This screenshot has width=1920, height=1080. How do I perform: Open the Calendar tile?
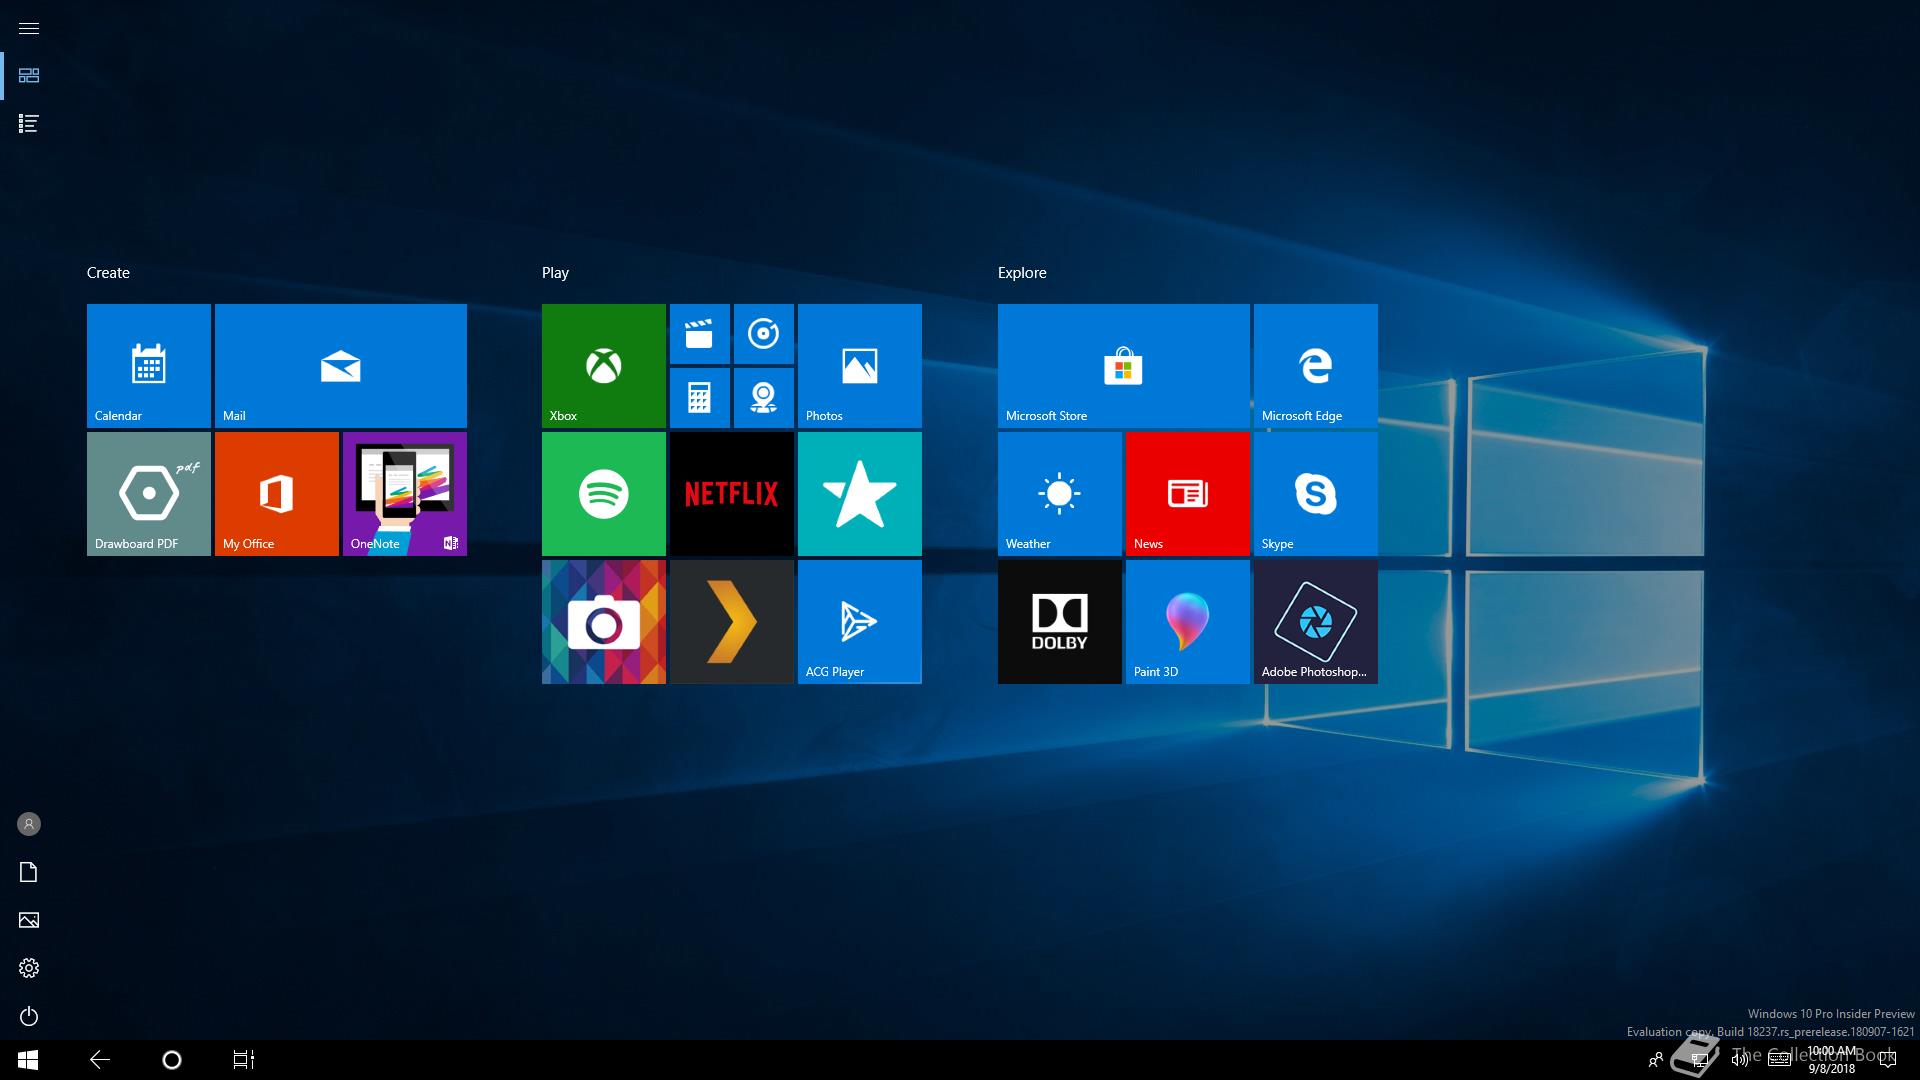[x=149, y=366]
